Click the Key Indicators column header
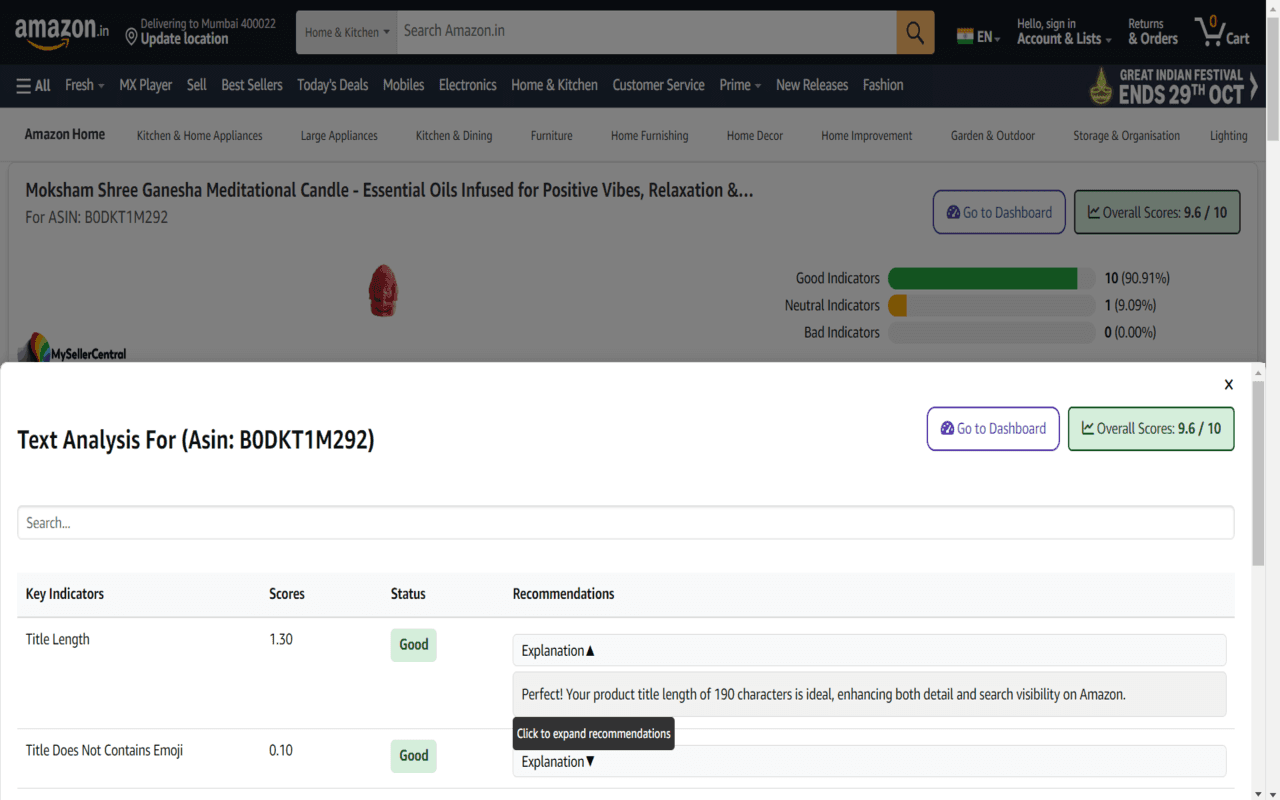Viewport: 1280px width, 800px height. click(x=65, y=594)
